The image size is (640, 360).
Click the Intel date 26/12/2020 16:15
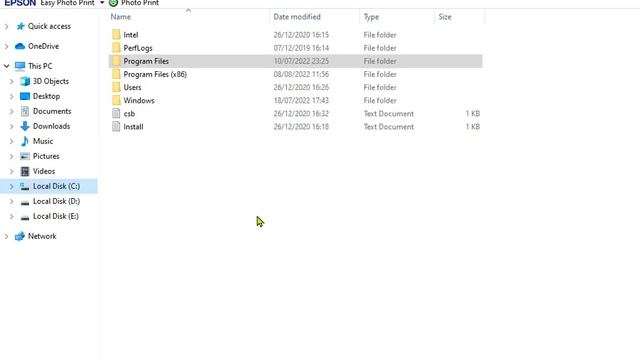tap(301, 35)
